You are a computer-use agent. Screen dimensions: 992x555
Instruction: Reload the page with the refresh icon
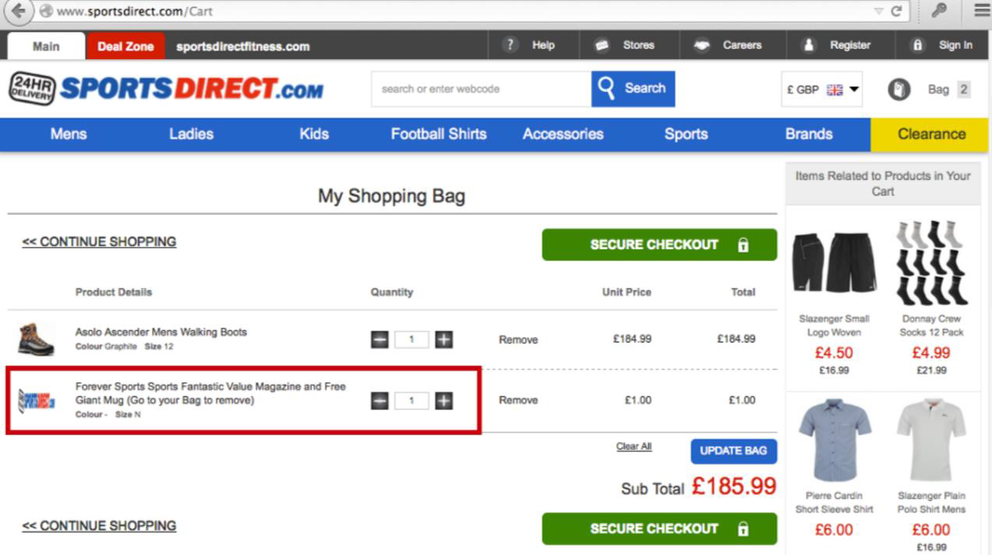coord(896,11)
